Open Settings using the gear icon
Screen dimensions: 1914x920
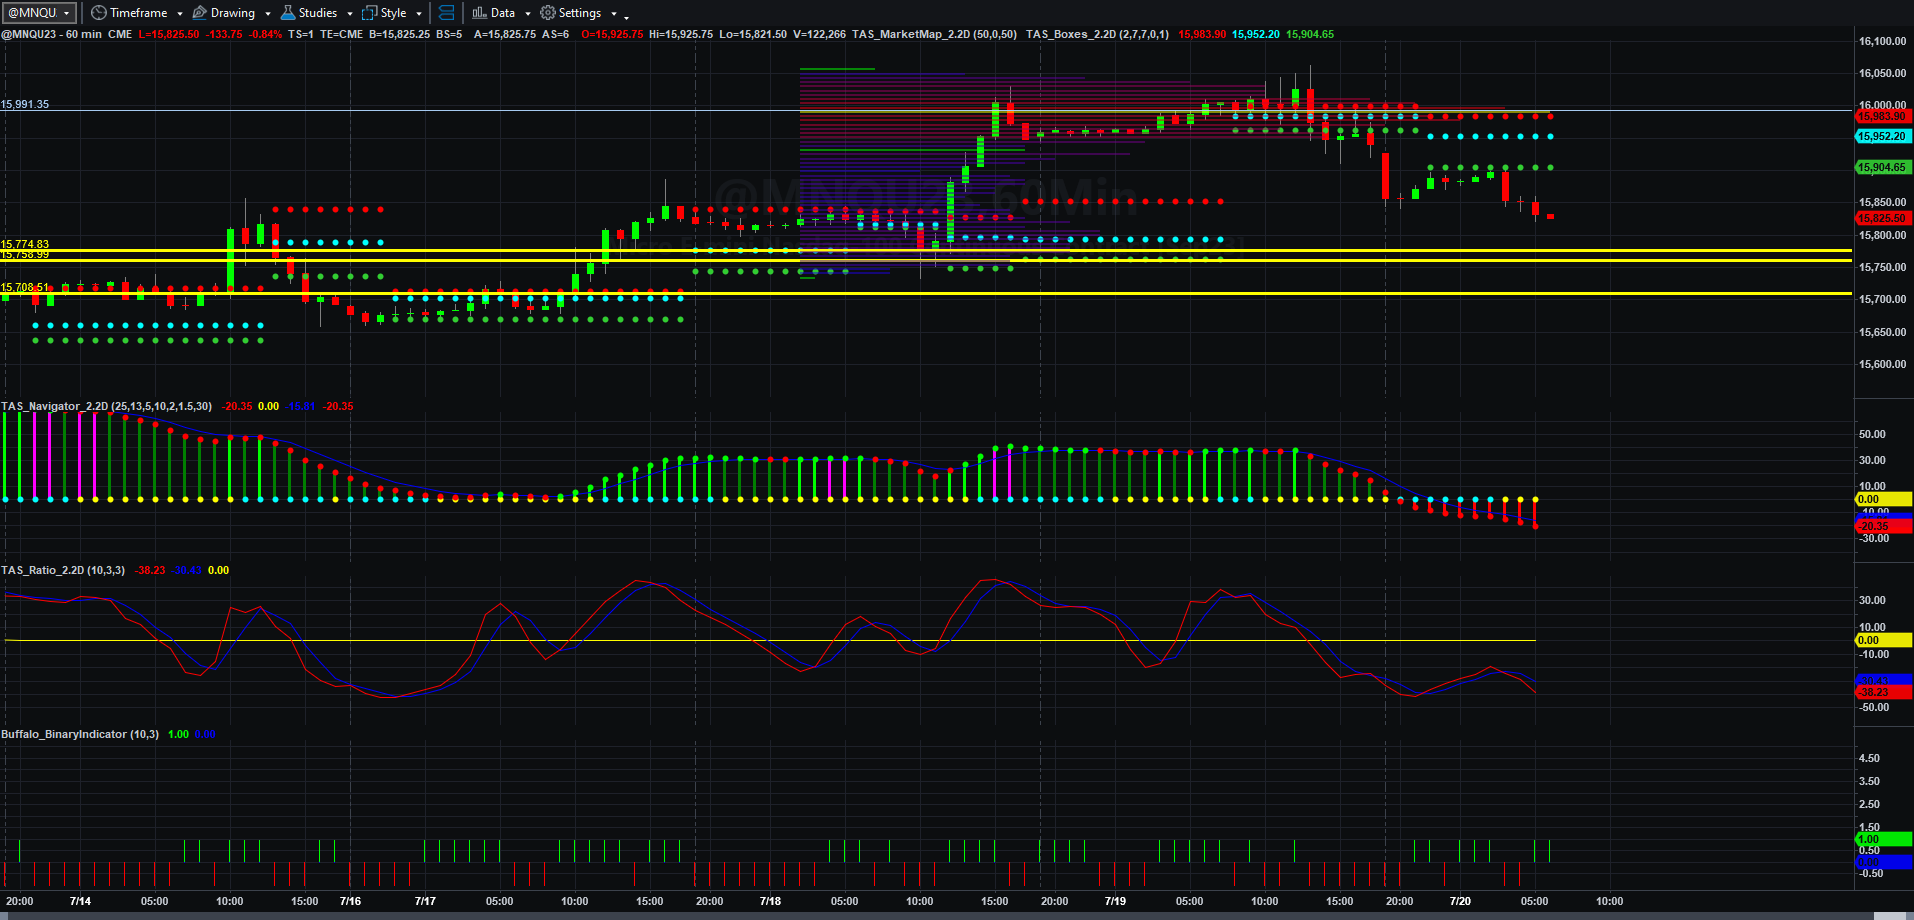coord(548,13)
